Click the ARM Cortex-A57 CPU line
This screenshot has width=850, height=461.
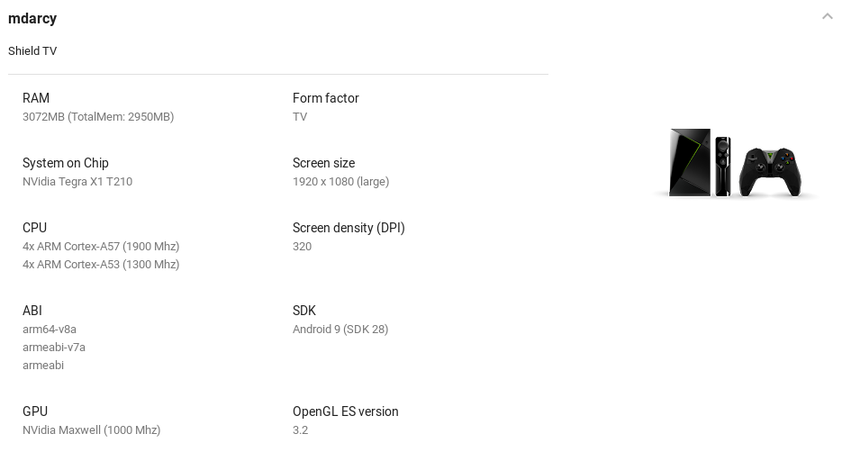click(101, 246)
